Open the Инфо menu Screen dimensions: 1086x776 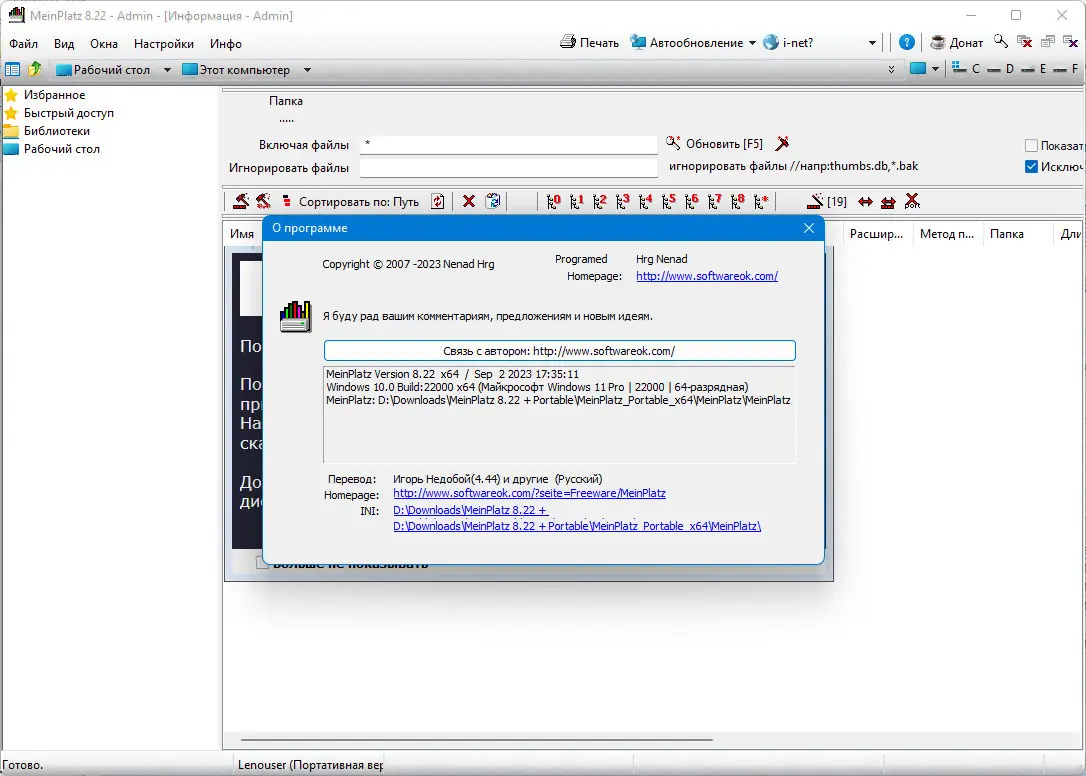(x=226, y=44)
